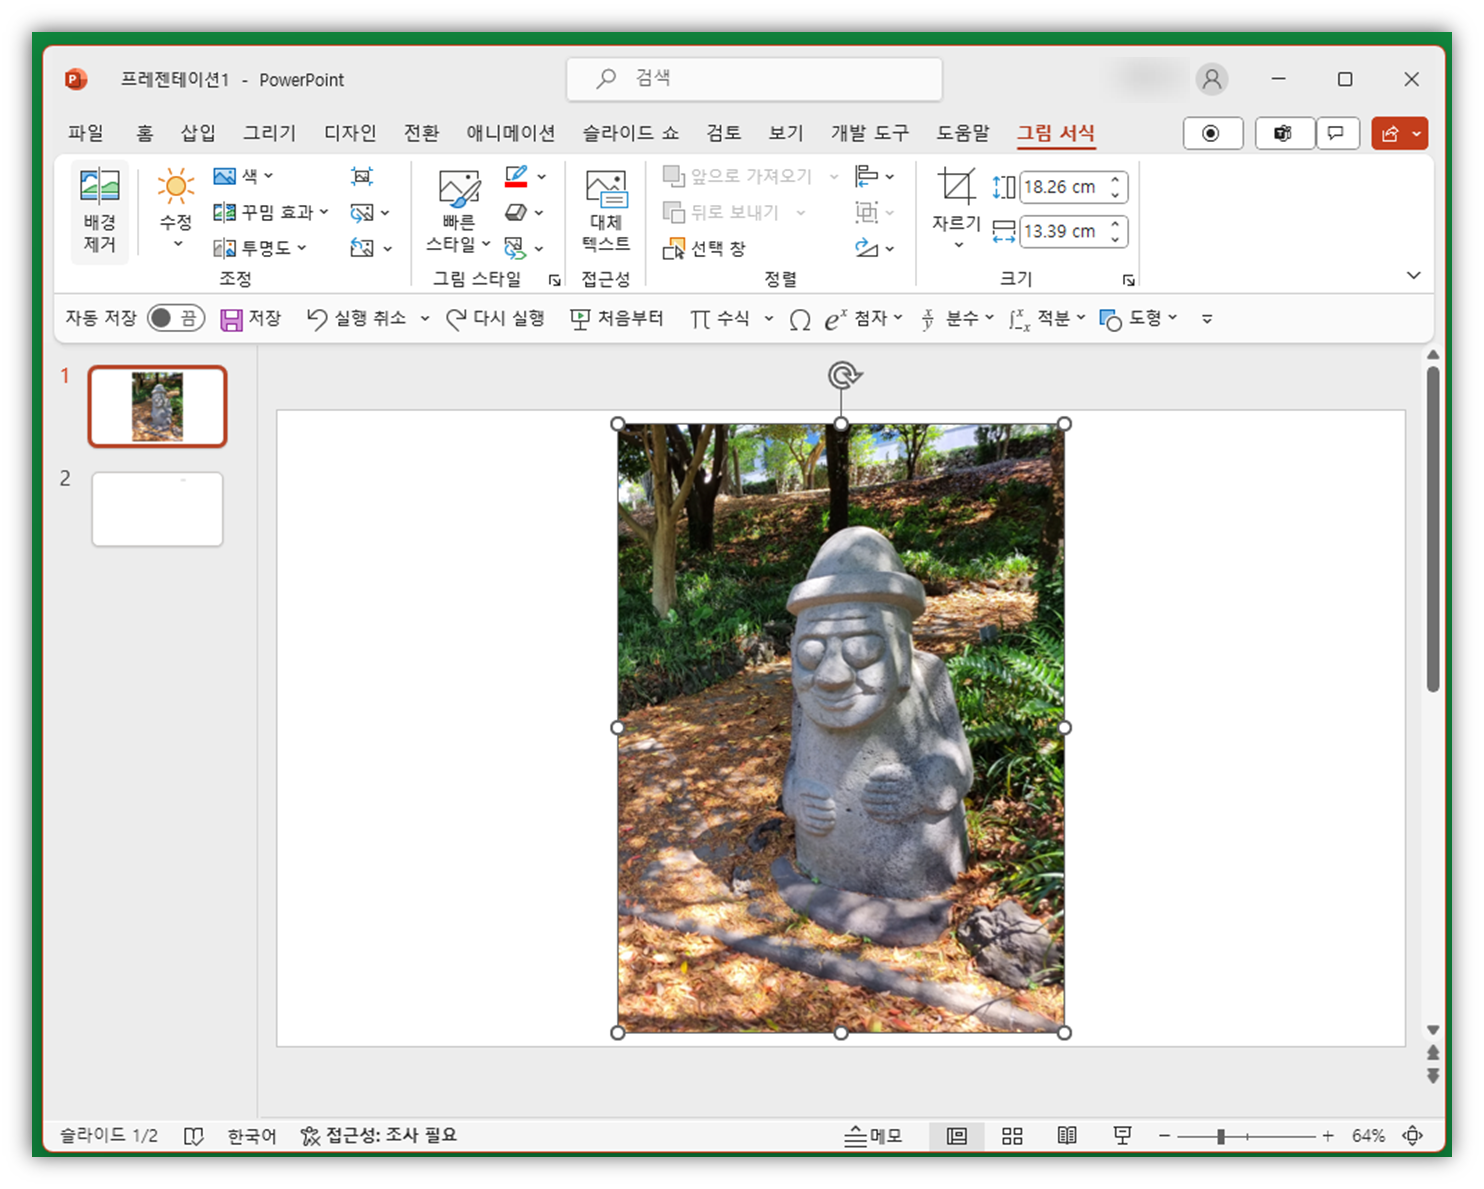The height and width of the screenshot is (1189, 1484).
Task: Switch to the 홈 ribbon tab
Action: click(x=143, y=133)
